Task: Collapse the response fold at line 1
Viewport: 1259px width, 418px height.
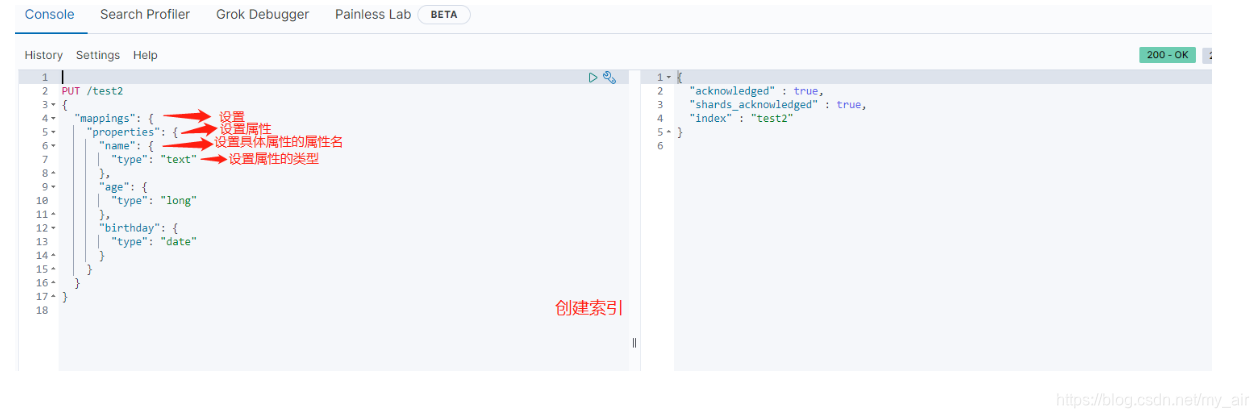Action: (669, 77)
